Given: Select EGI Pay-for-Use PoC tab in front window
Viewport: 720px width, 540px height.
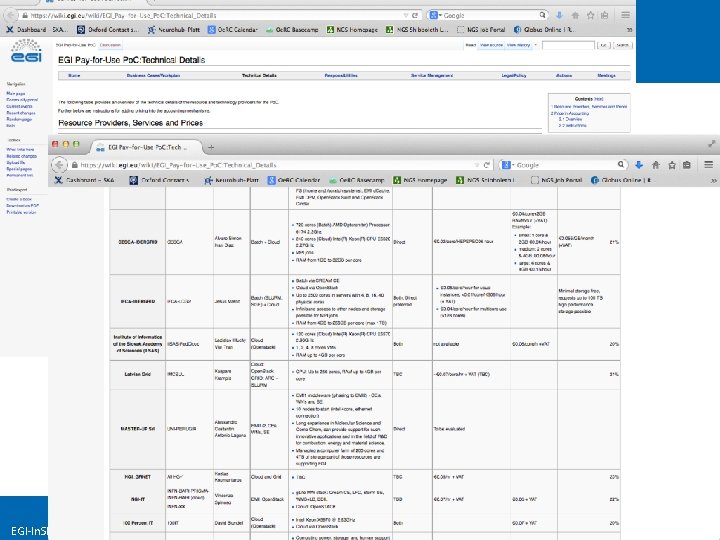Looking at the screenshot, I should (147, 147).
